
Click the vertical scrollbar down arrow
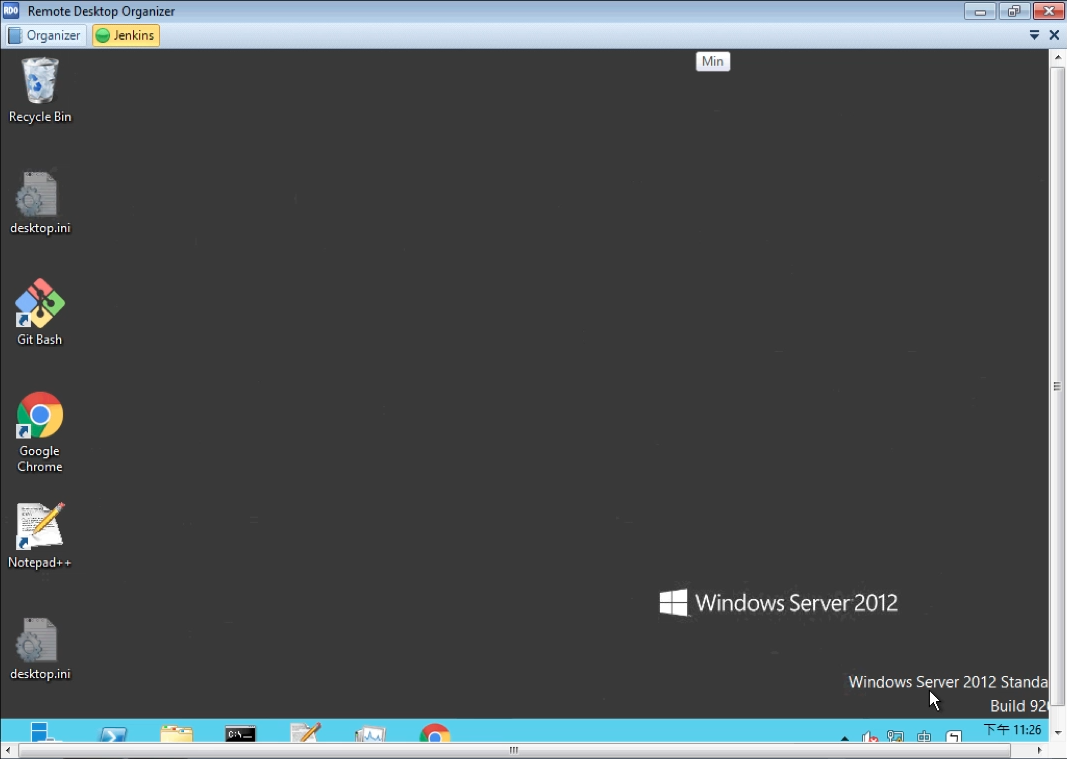click(1057, 732)
